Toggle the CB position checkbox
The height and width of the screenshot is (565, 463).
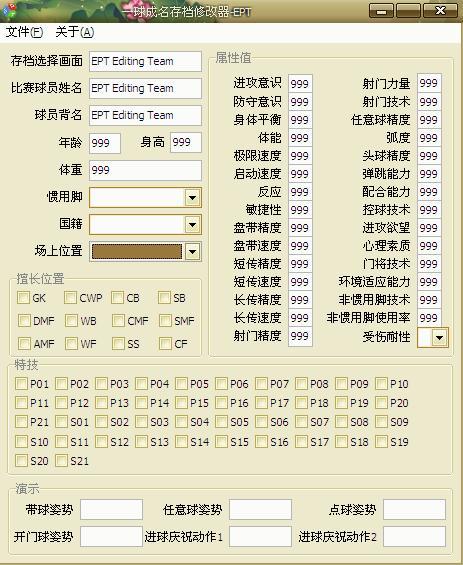(x=117, y=298)
